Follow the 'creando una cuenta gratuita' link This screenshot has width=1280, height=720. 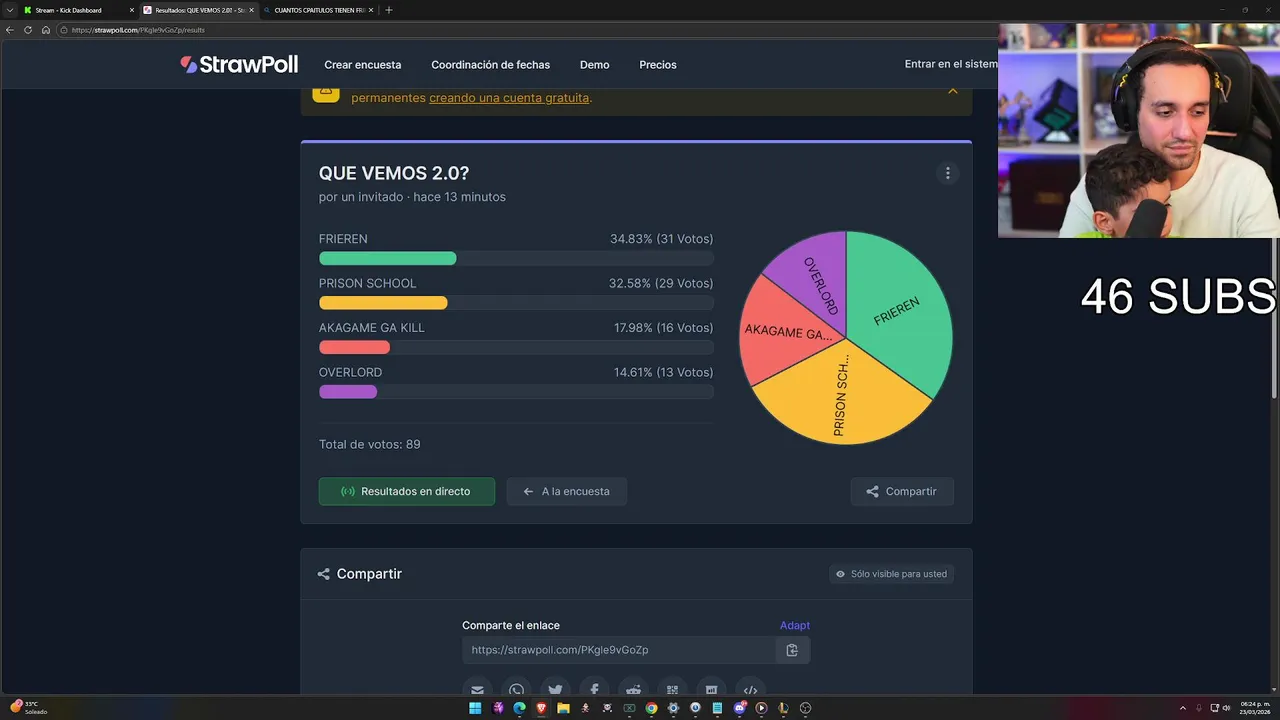point(509,98)
